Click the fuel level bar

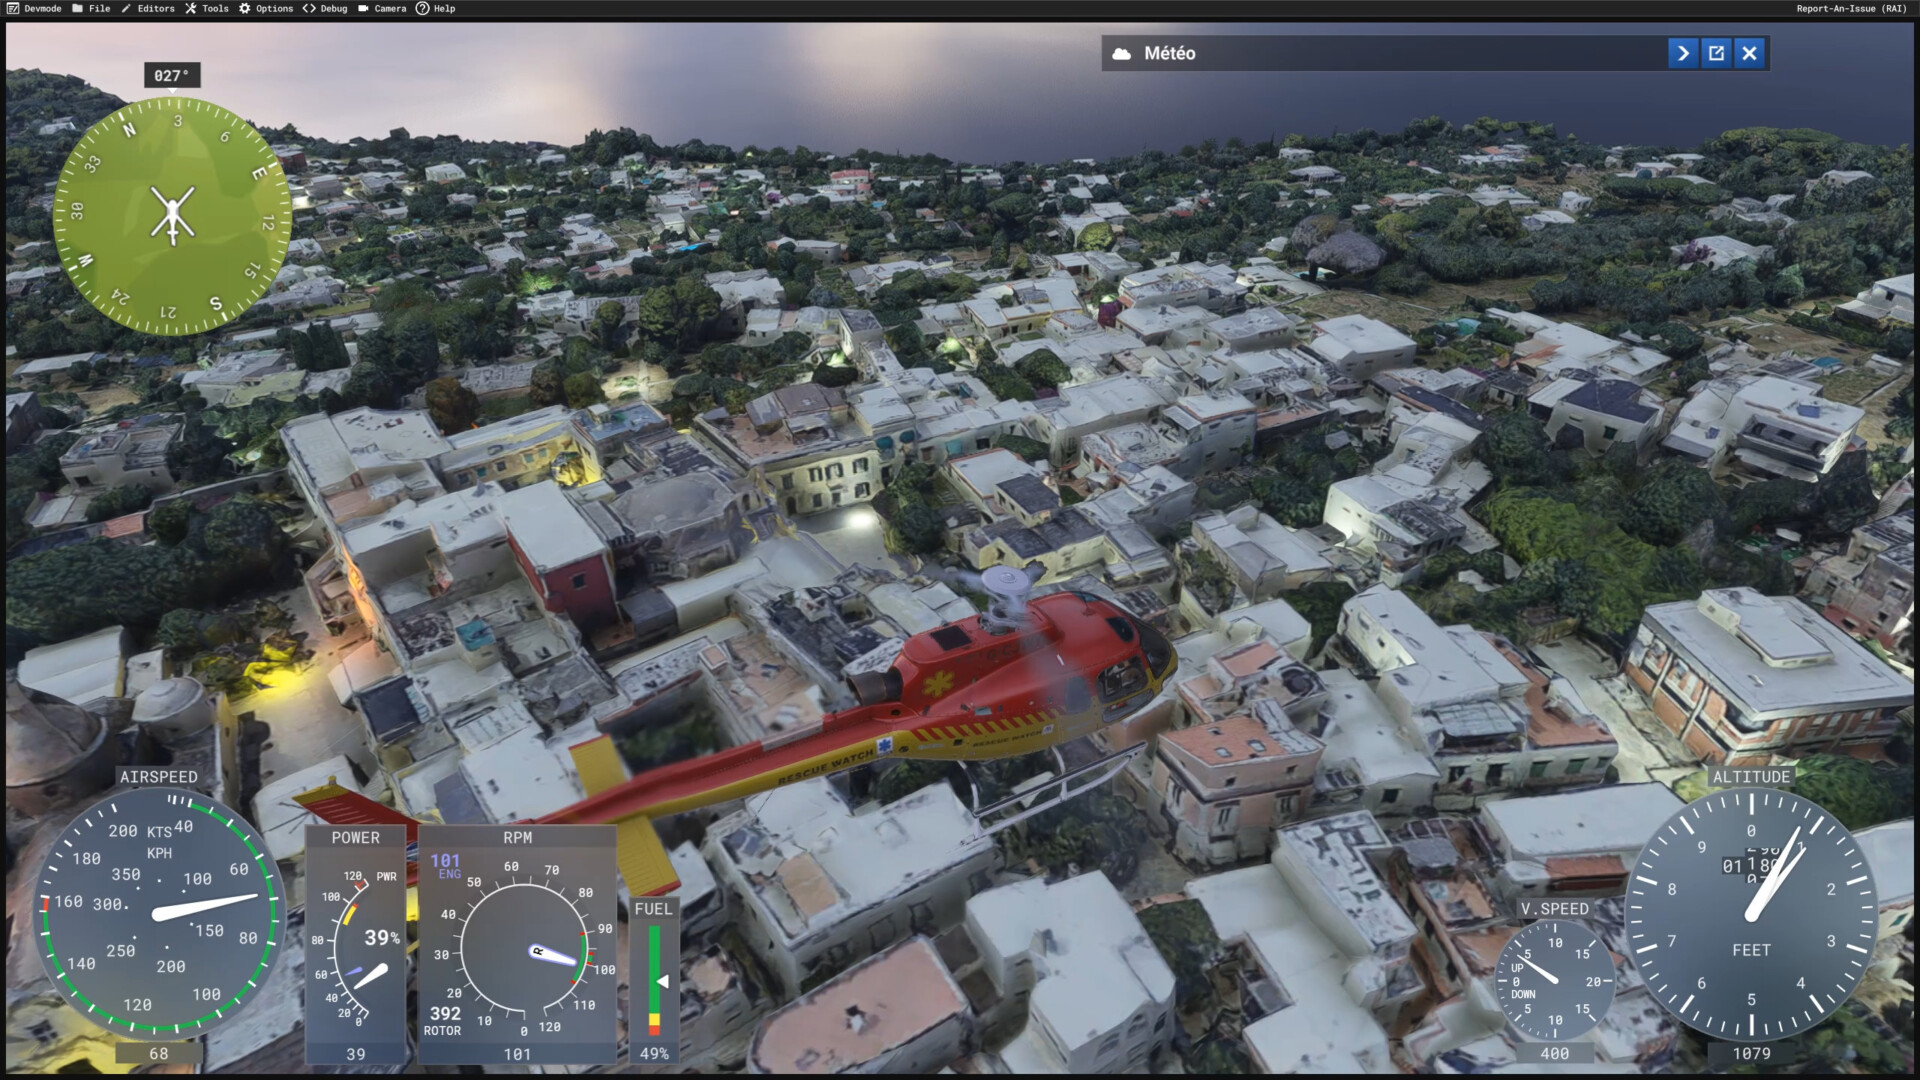(x=654, y=980)
